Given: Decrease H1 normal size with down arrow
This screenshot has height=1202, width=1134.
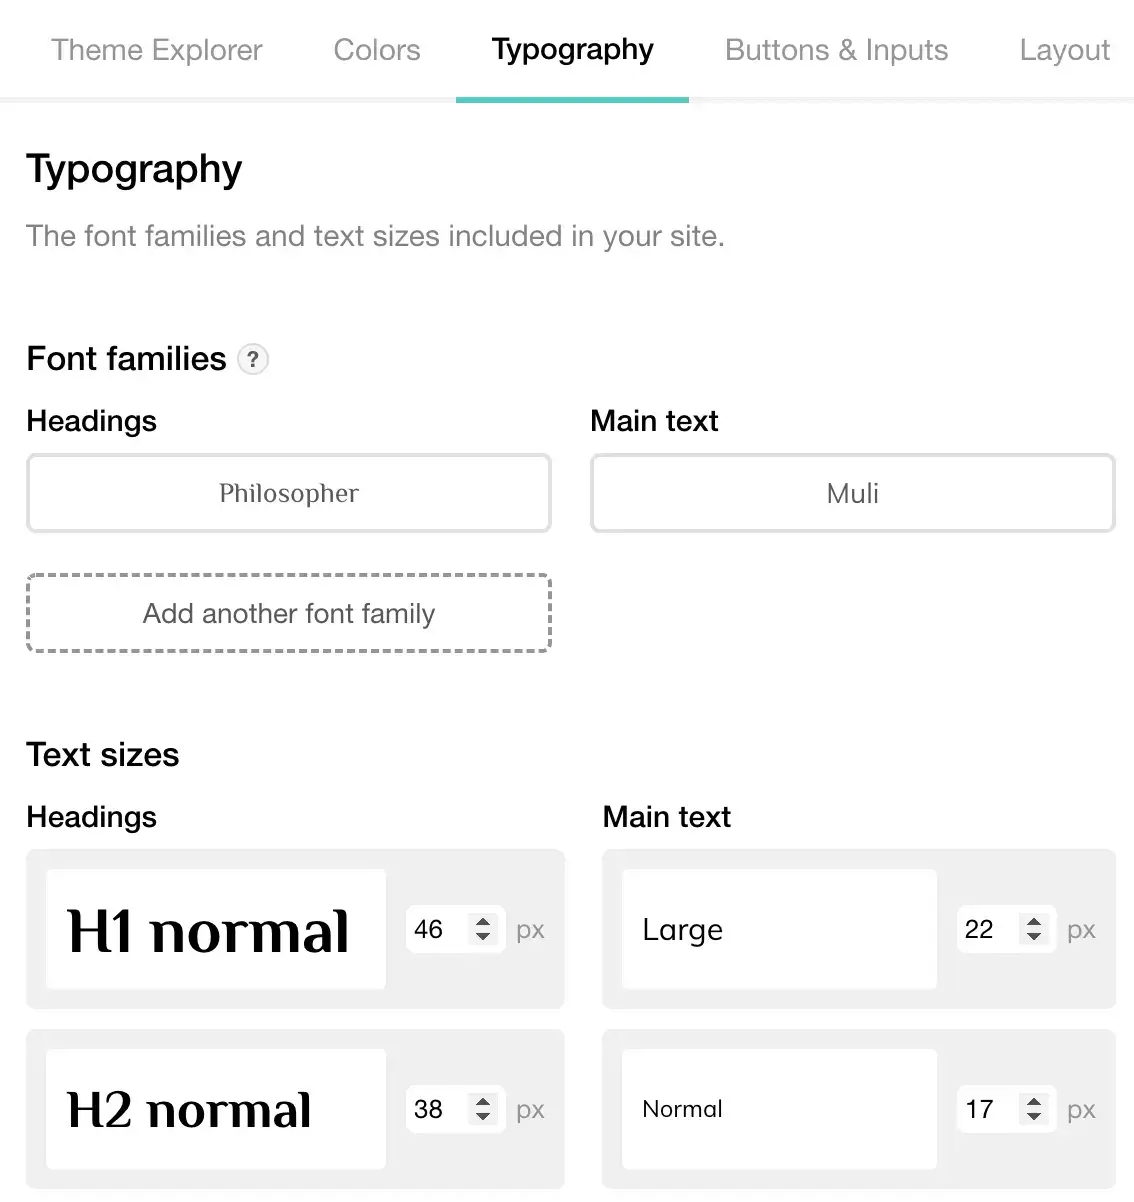Looking at the screenshot, I should (x=483, y=937).
